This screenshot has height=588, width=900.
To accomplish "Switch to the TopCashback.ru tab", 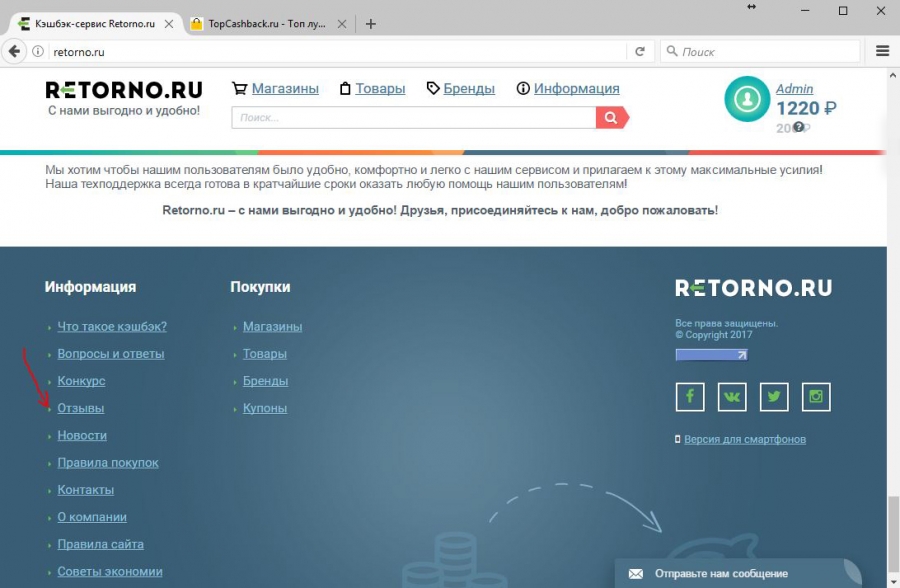I will (x=269, y=24).
